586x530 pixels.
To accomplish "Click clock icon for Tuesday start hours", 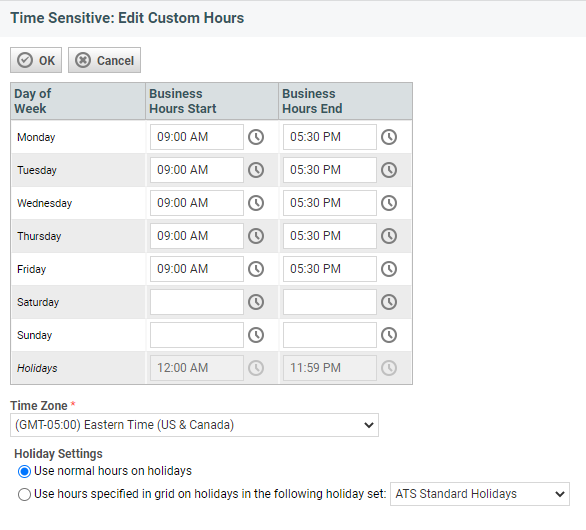I will point(256,170).
